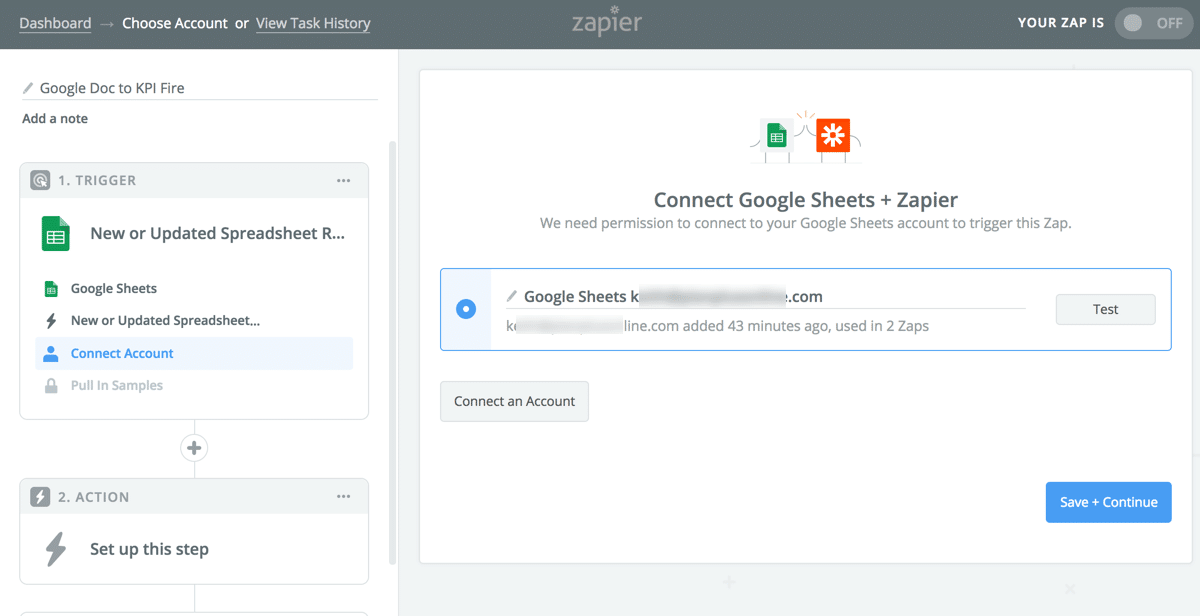Click lightning bolt icon next to trigger event
Viewport: 1200px width, 616px height.
tap(51, 321)
